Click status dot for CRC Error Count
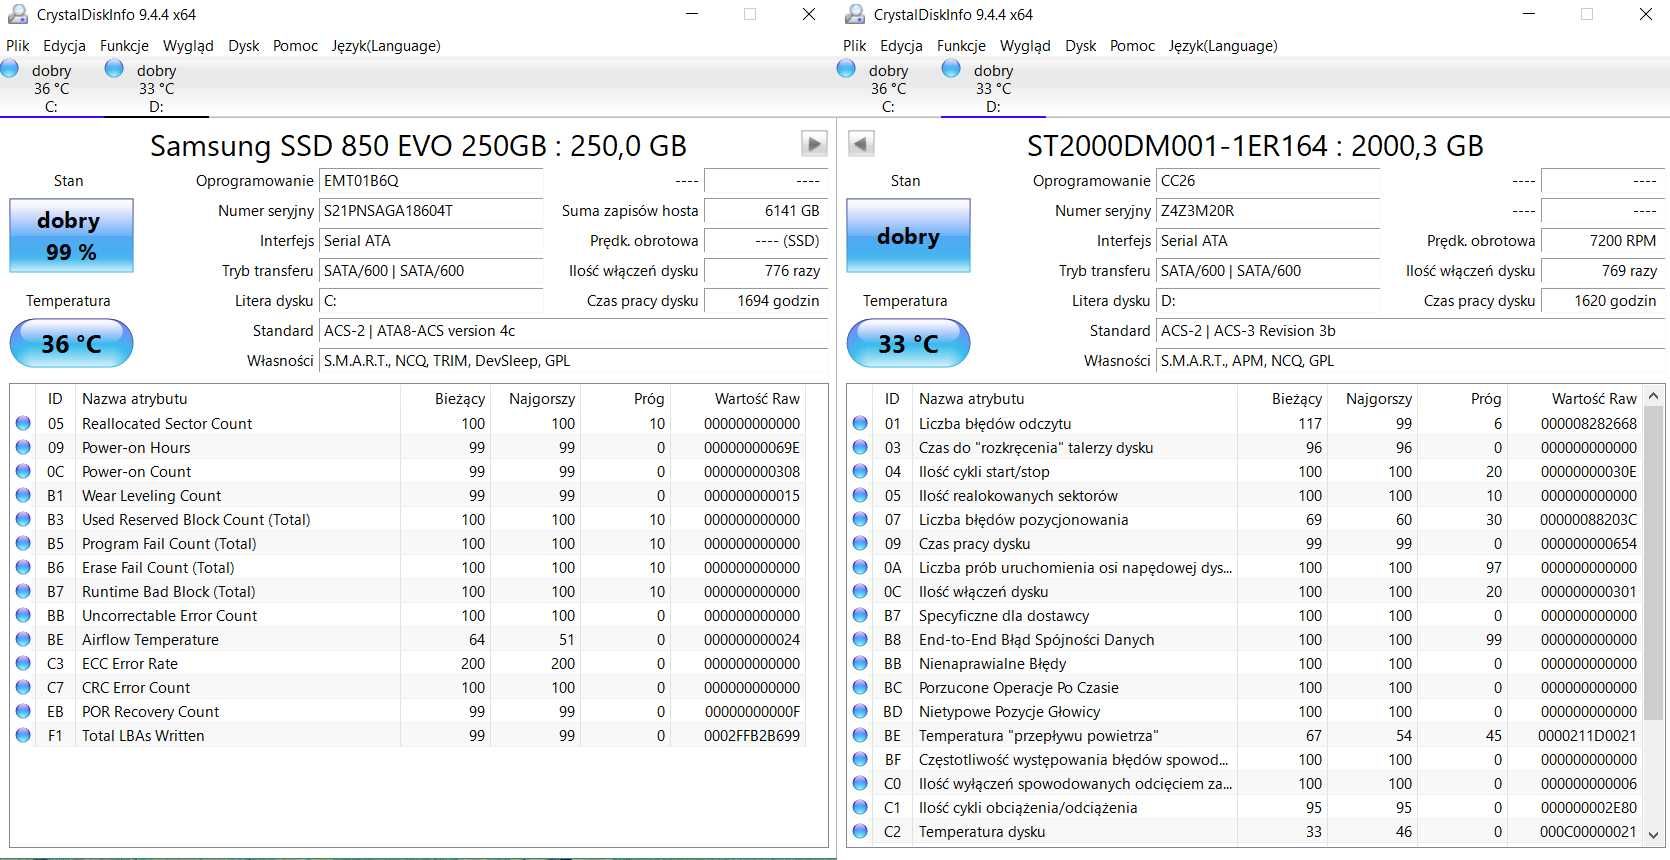 (23, 687)
